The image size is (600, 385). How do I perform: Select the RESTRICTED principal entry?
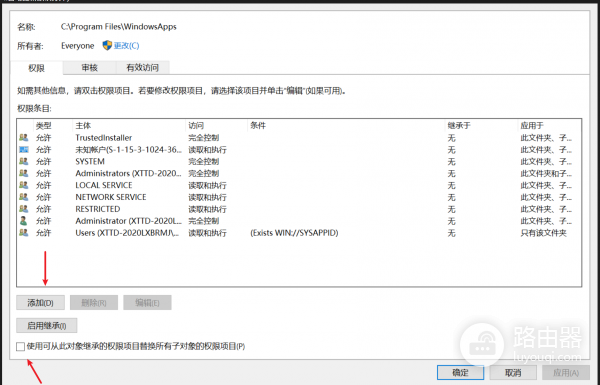98,209
